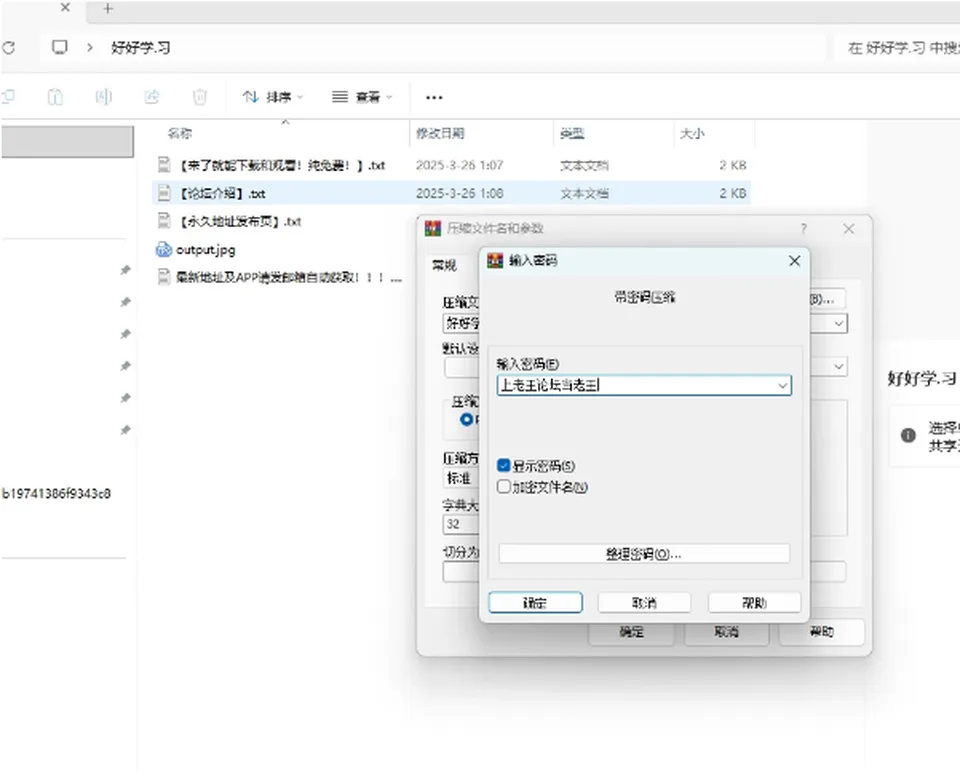Sort by the 名称 column header
Viewport: 960px width, 773px height.
tap(179, 133)
